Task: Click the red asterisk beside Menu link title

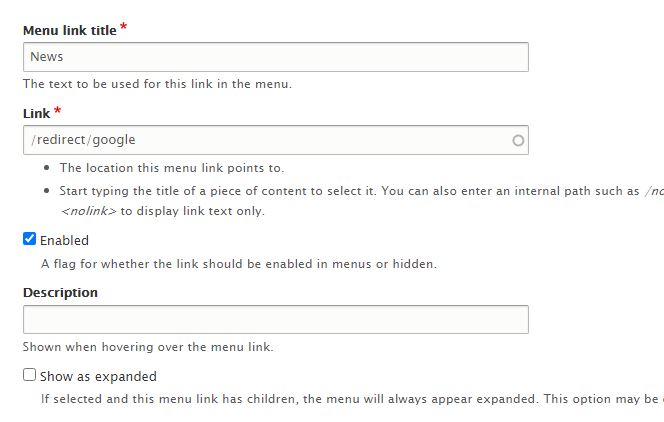Action: [123, 28]
